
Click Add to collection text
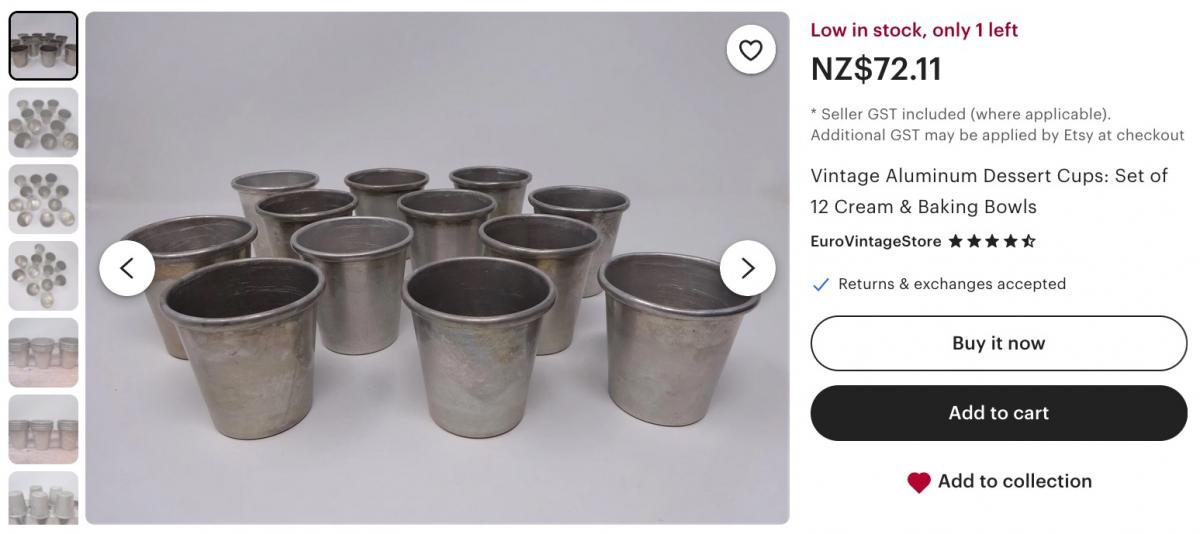pyautogui.click(x=1014, y=481)
